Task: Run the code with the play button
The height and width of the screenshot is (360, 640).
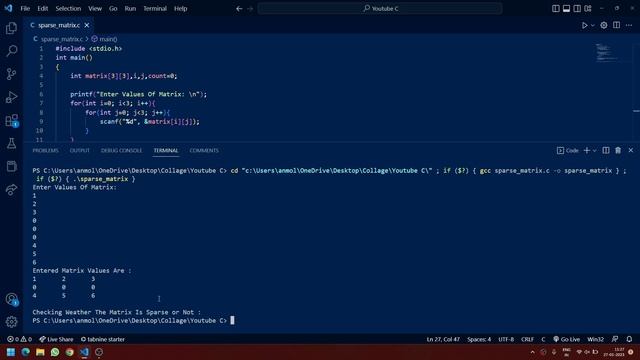Action: 584,25
